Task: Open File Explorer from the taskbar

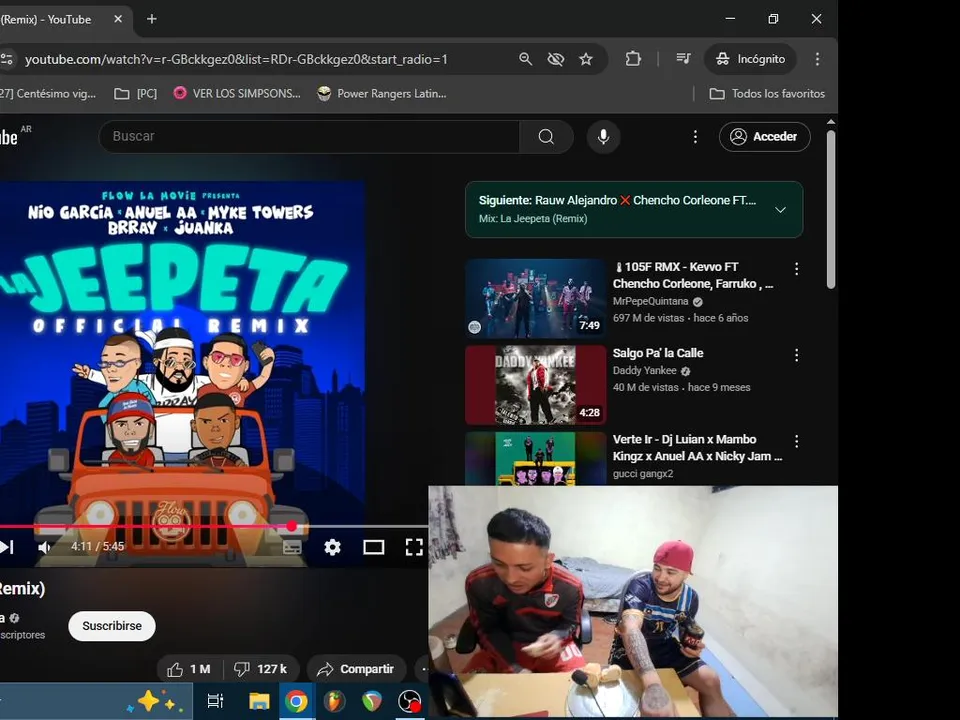Action: 259,700
